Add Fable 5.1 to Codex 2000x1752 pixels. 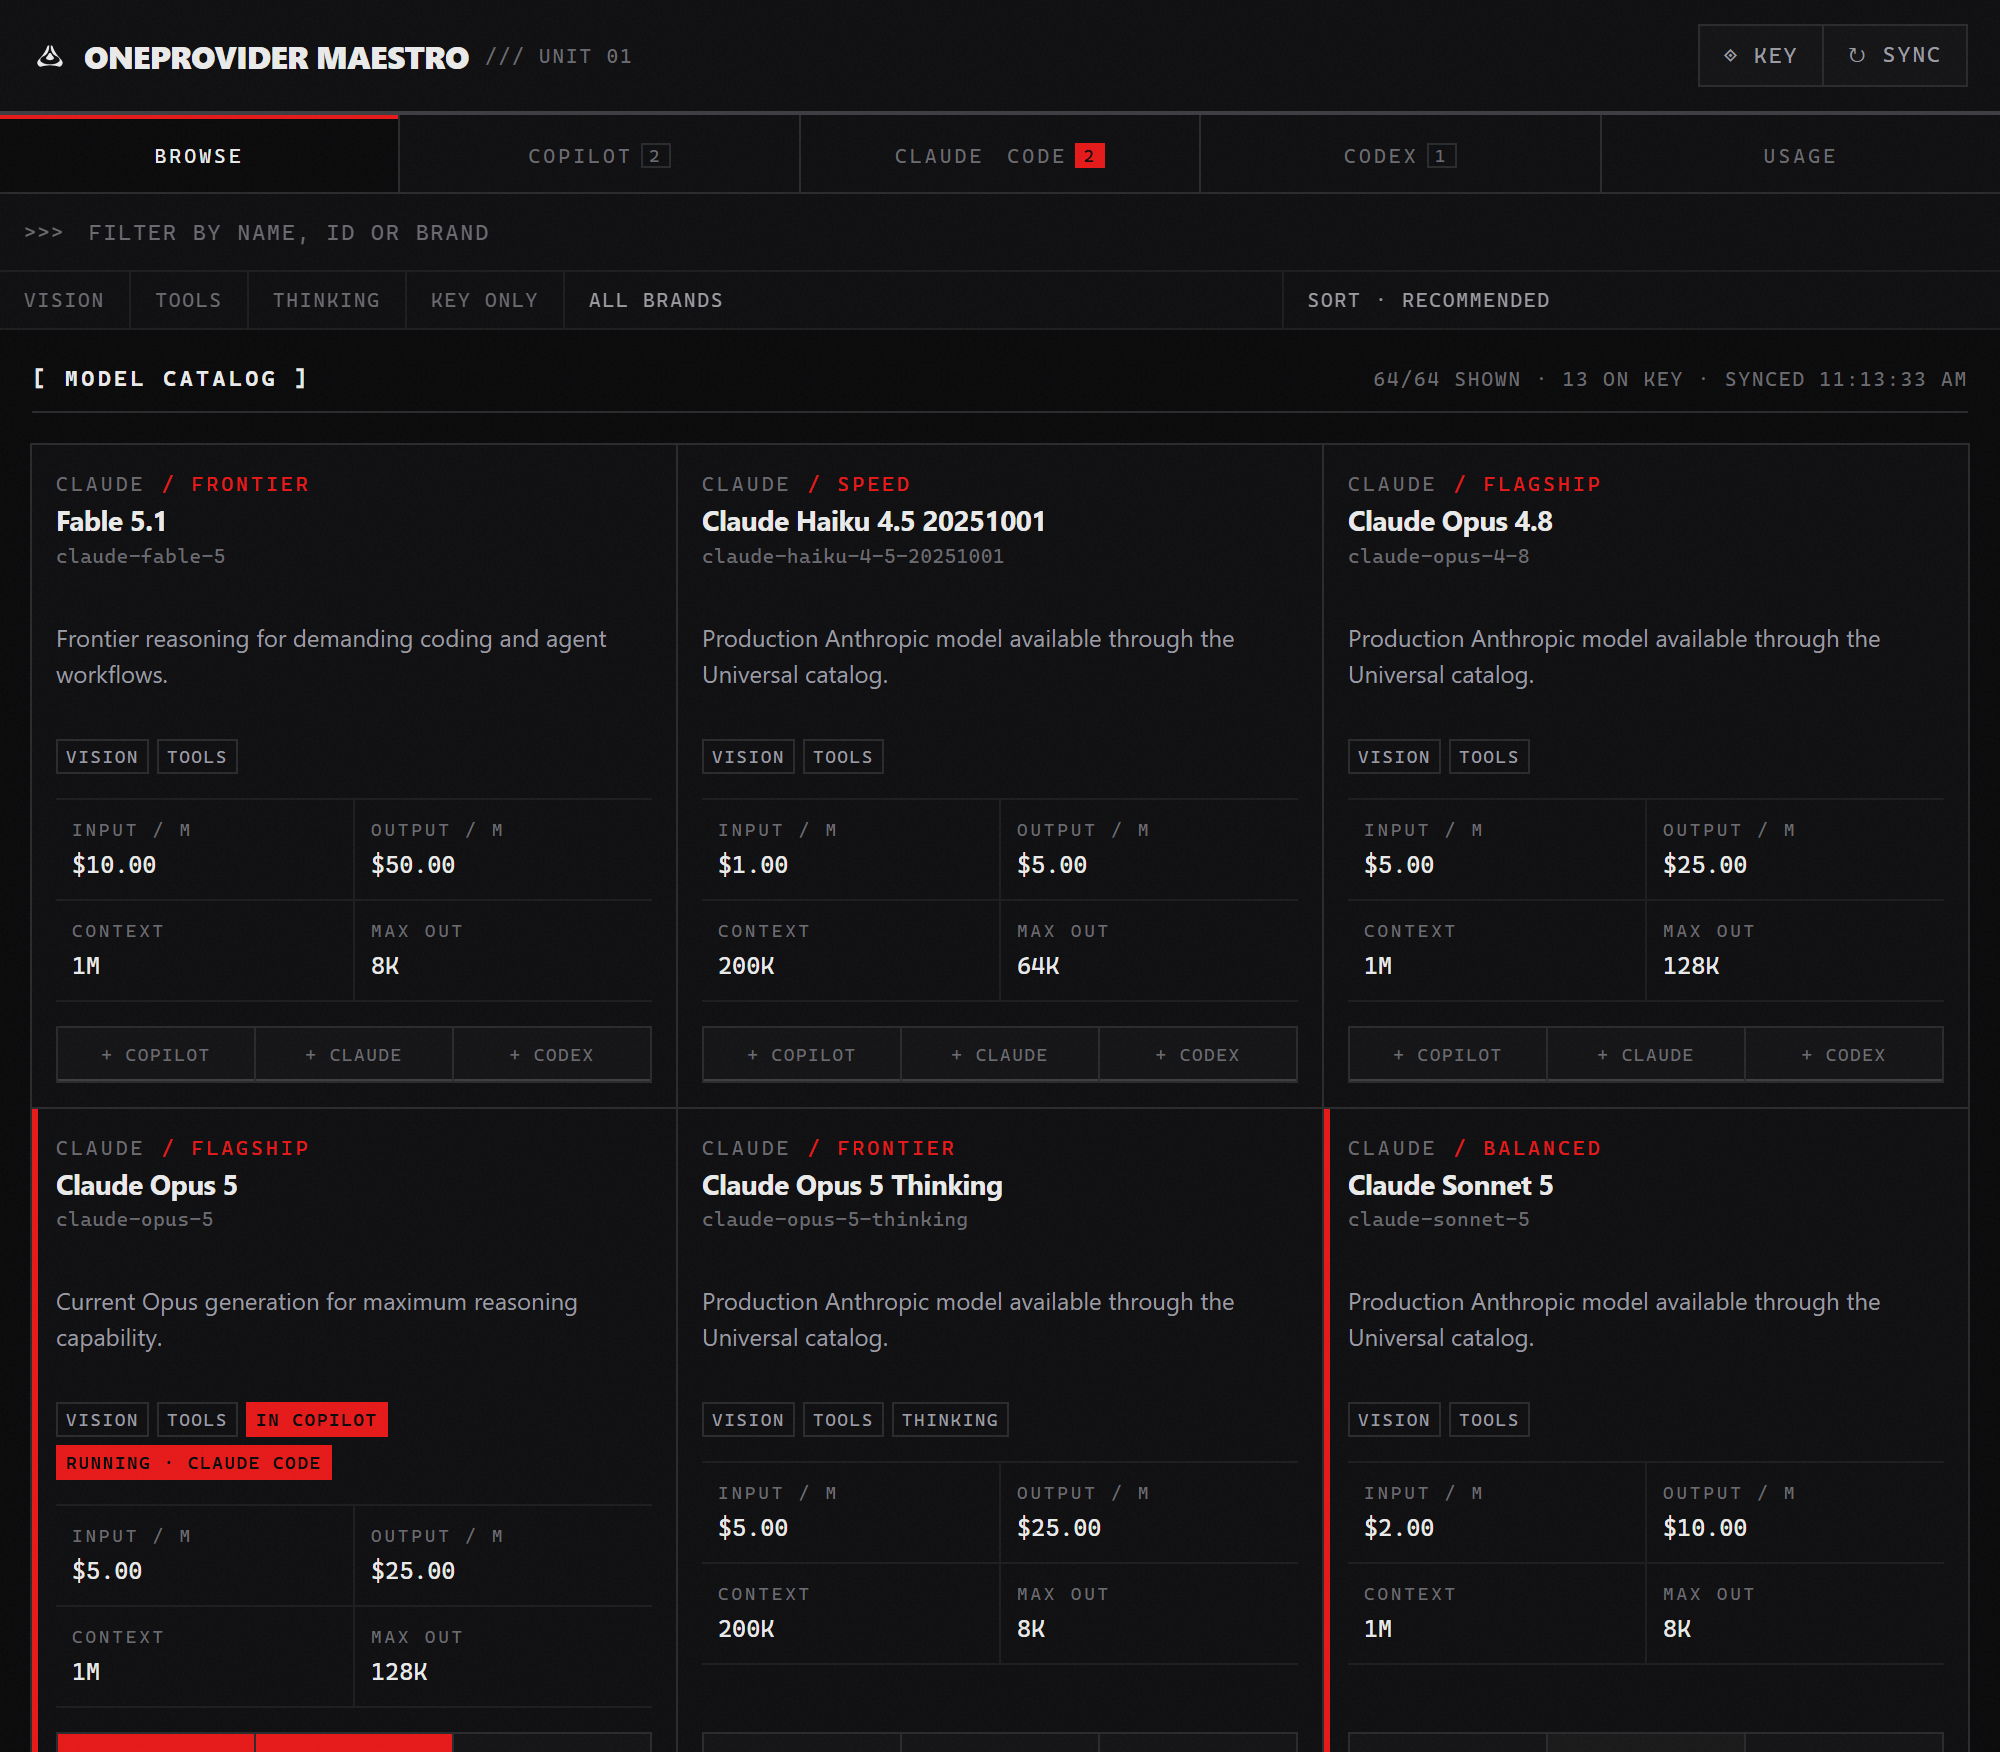click(x=552, y=1055)
